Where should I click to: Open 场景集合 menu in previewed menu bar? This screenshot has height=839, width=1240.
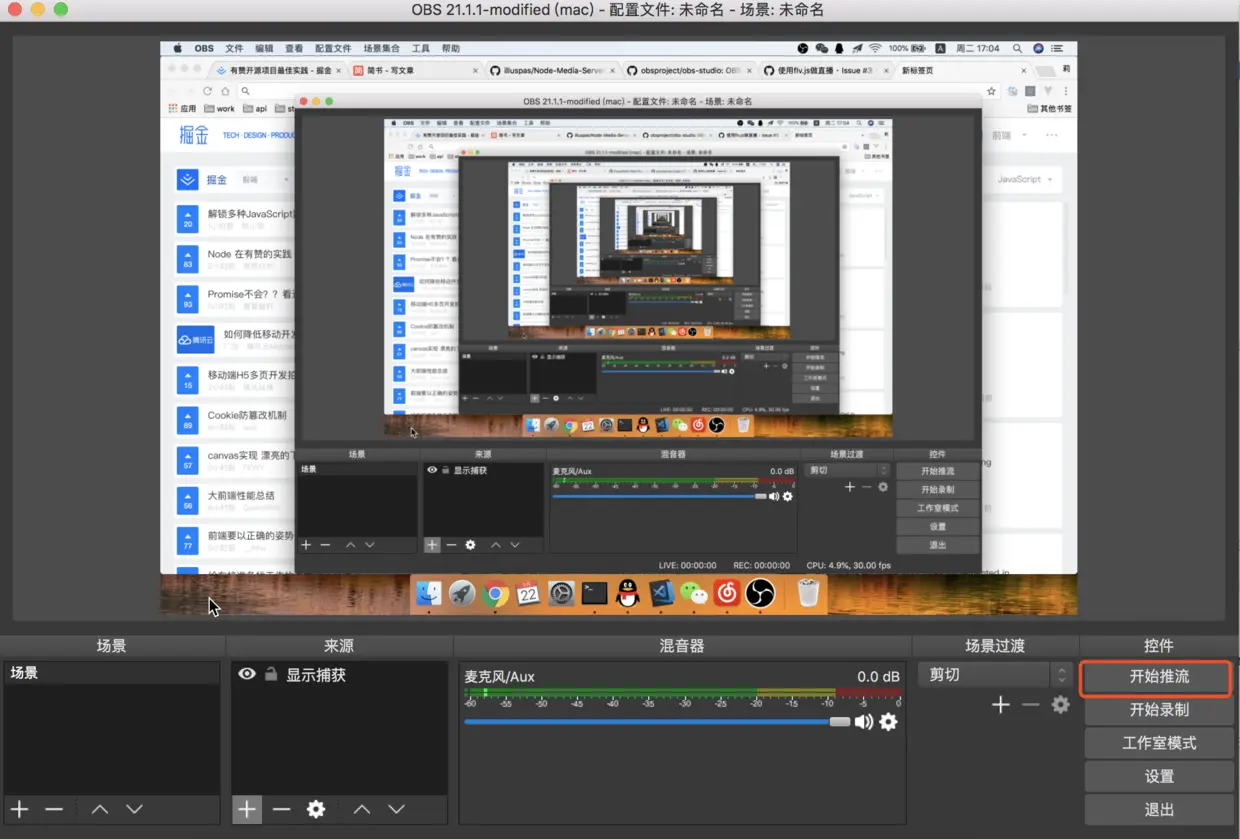point(381,48)
